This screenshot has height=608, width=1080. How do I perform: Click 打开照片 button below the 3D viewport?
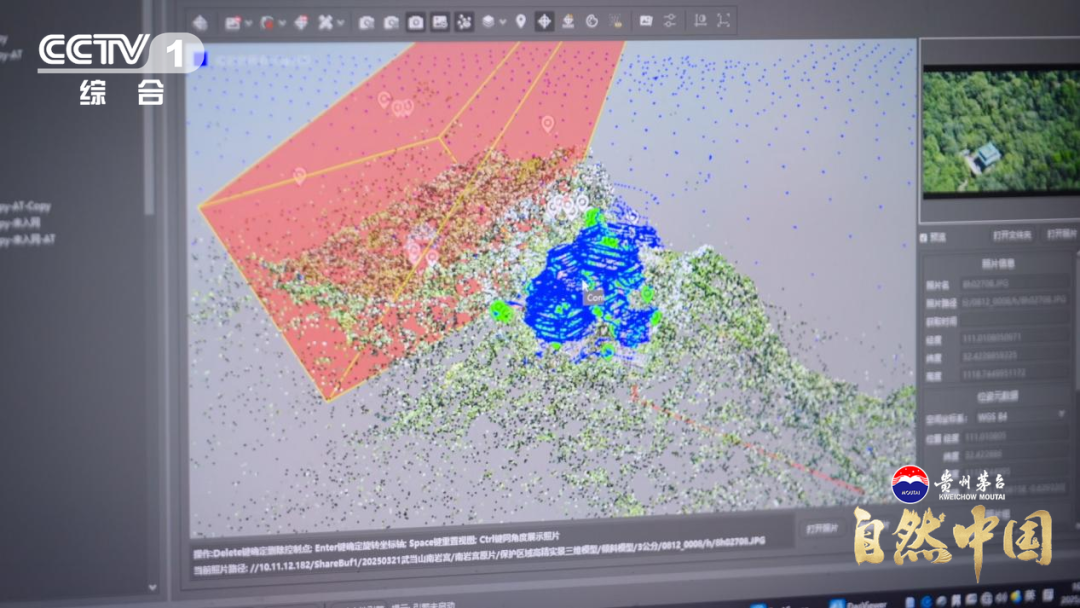pyautogui.click(x=822, y=529)
